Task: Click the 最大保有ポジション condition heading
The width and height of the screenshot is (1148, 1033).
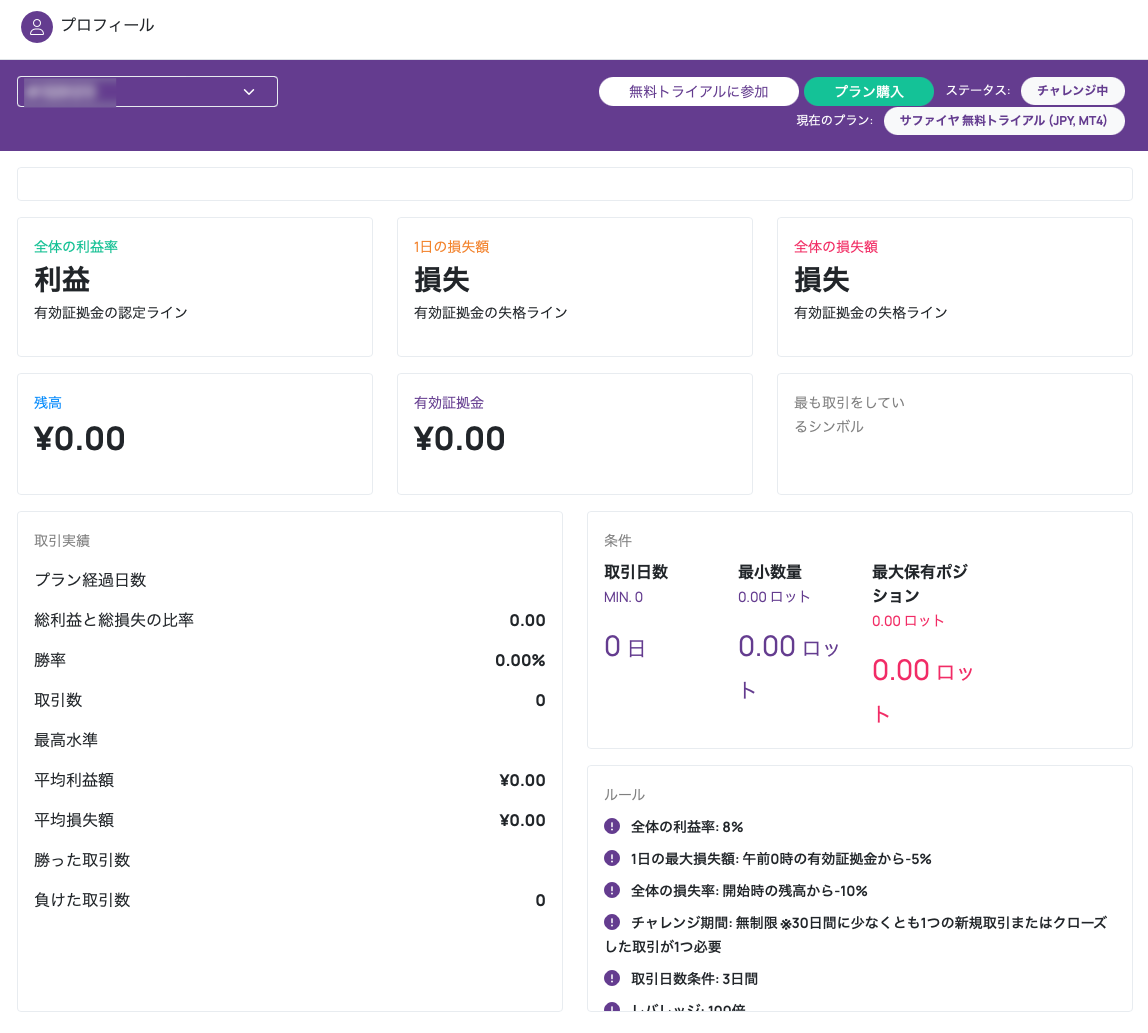Action: pyautogui.click(x=920, y=583)
